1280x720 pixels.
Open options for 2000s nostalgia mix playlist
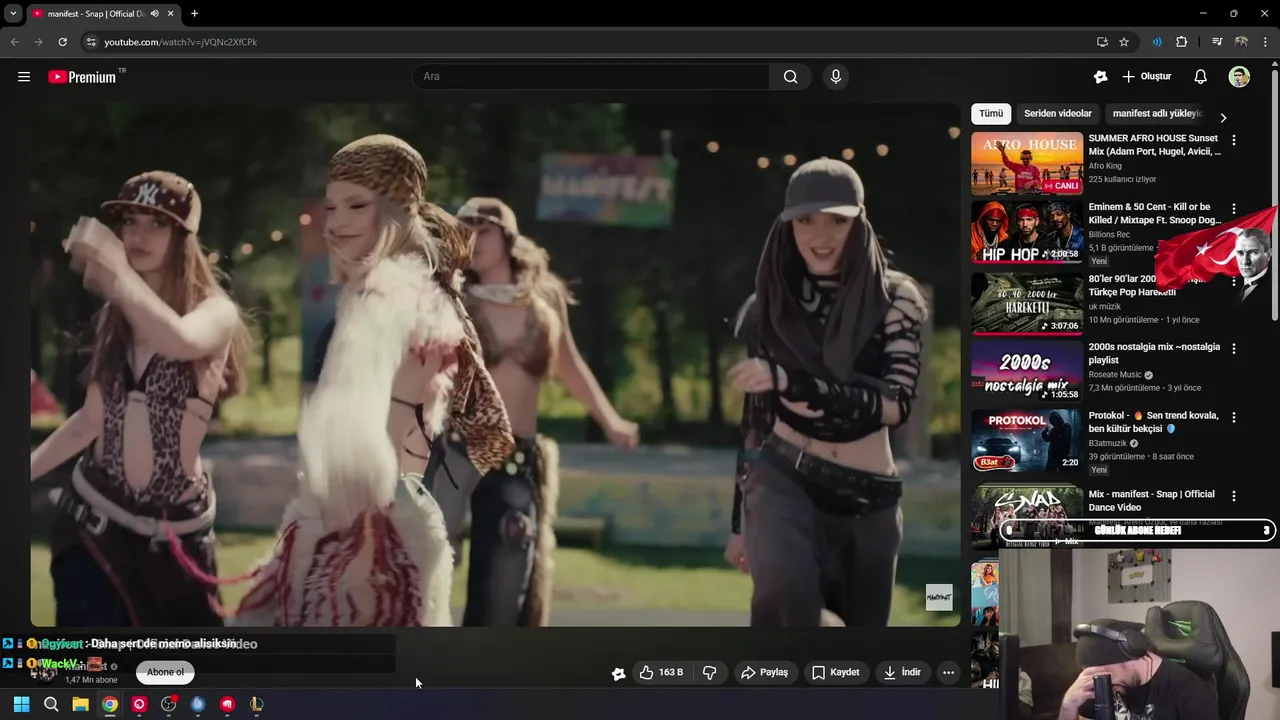click(1234, 349)
